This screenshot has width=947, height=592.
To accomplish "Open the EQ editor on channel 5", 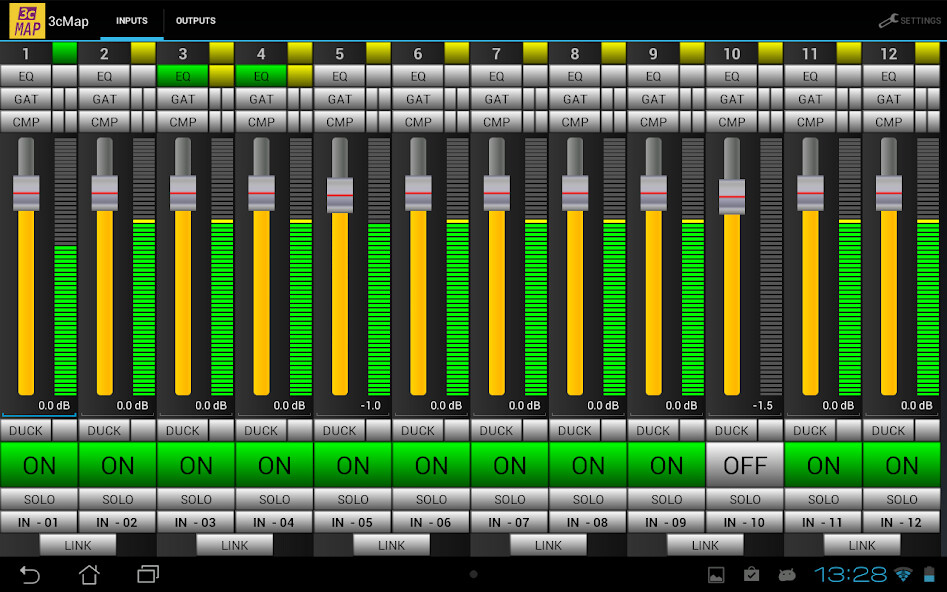I will (x=339, y=75).
